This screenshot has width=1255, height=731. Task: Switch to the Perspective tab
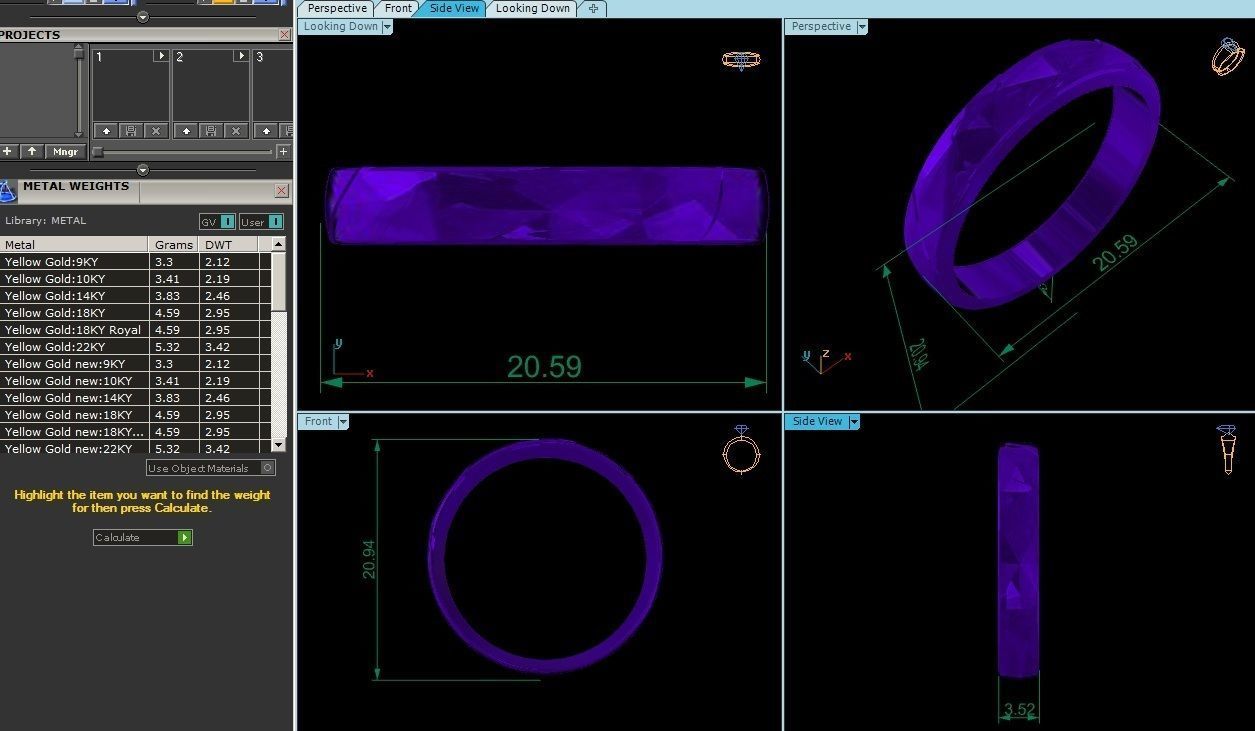point(337,8)
